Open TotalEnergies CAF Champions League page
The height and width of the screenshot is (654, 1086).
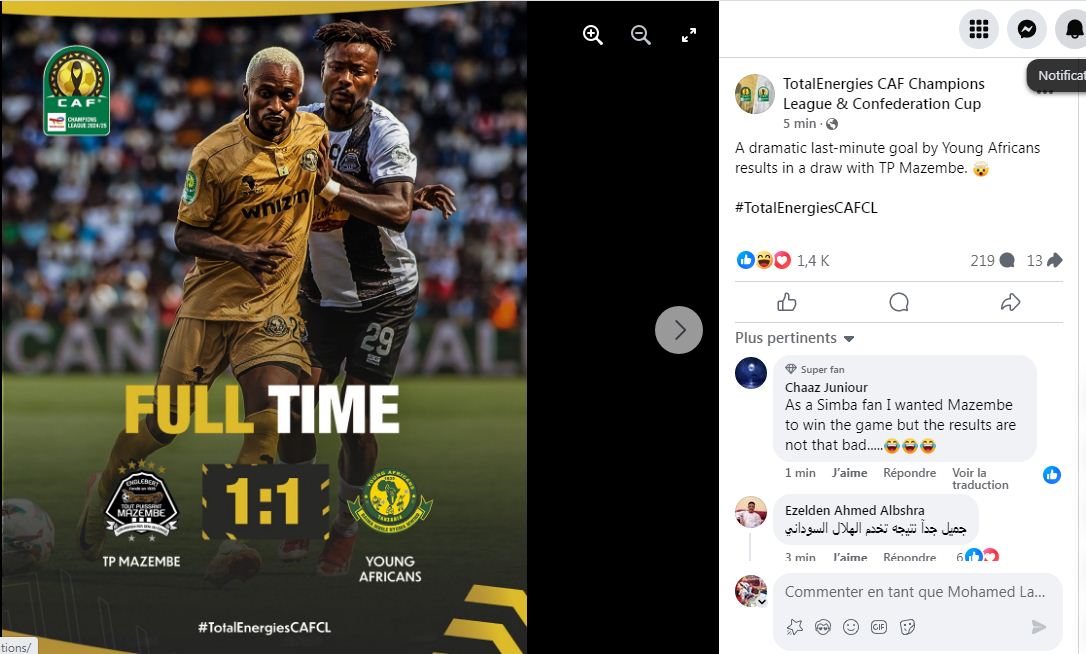tap(884, 94)
